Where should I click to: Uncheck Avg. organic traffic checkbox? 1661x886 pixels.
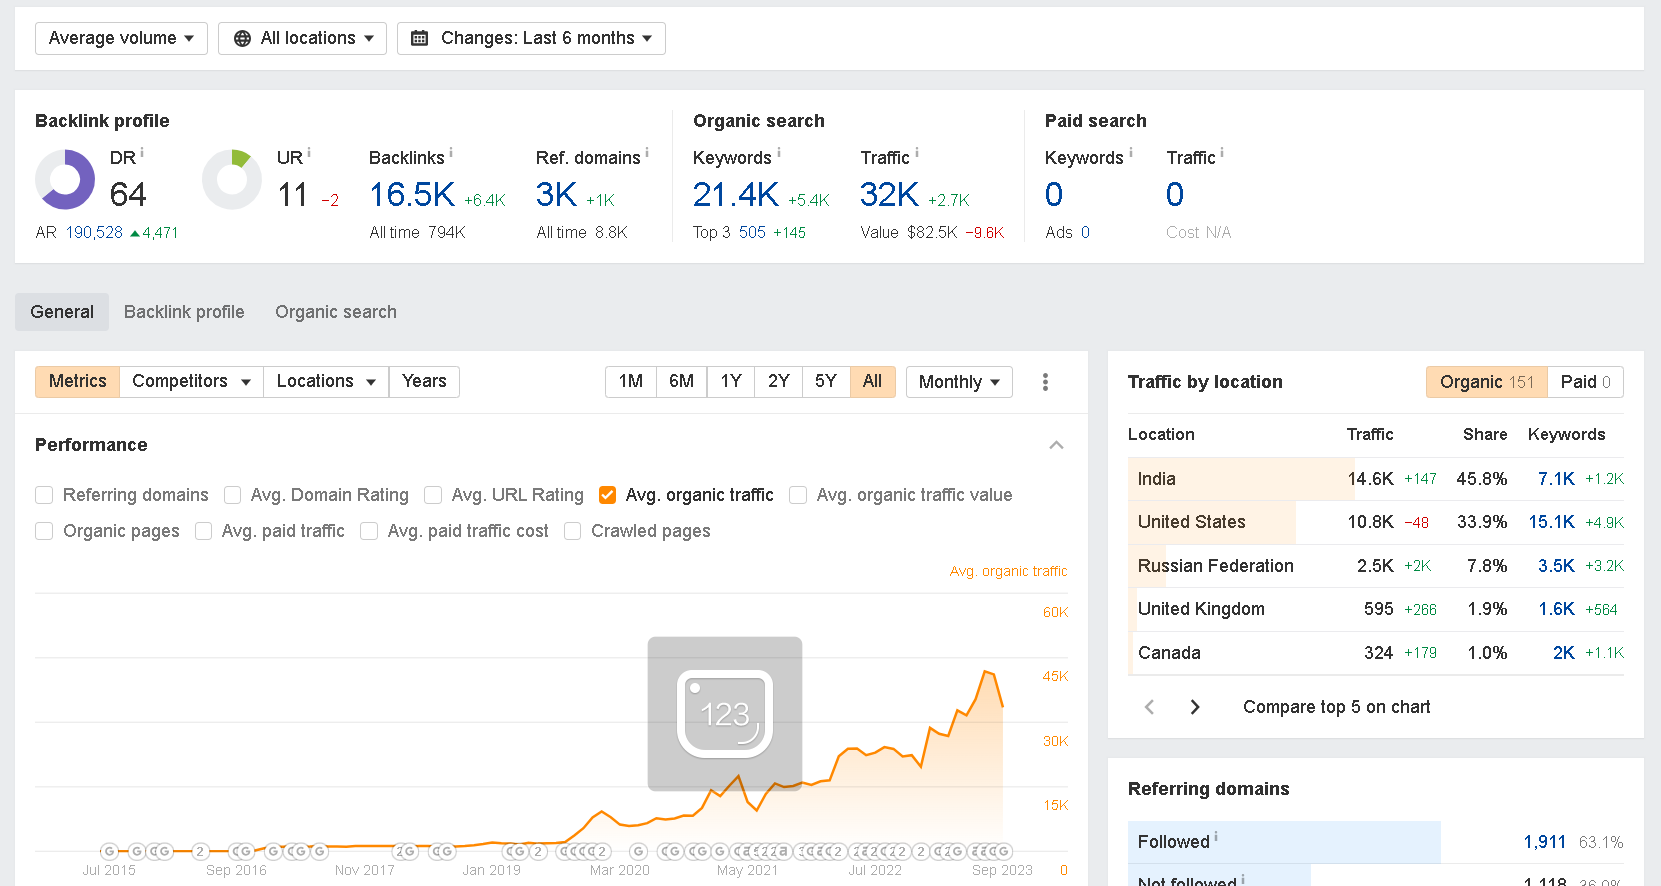pyautogui.click(x=607, y=495)
